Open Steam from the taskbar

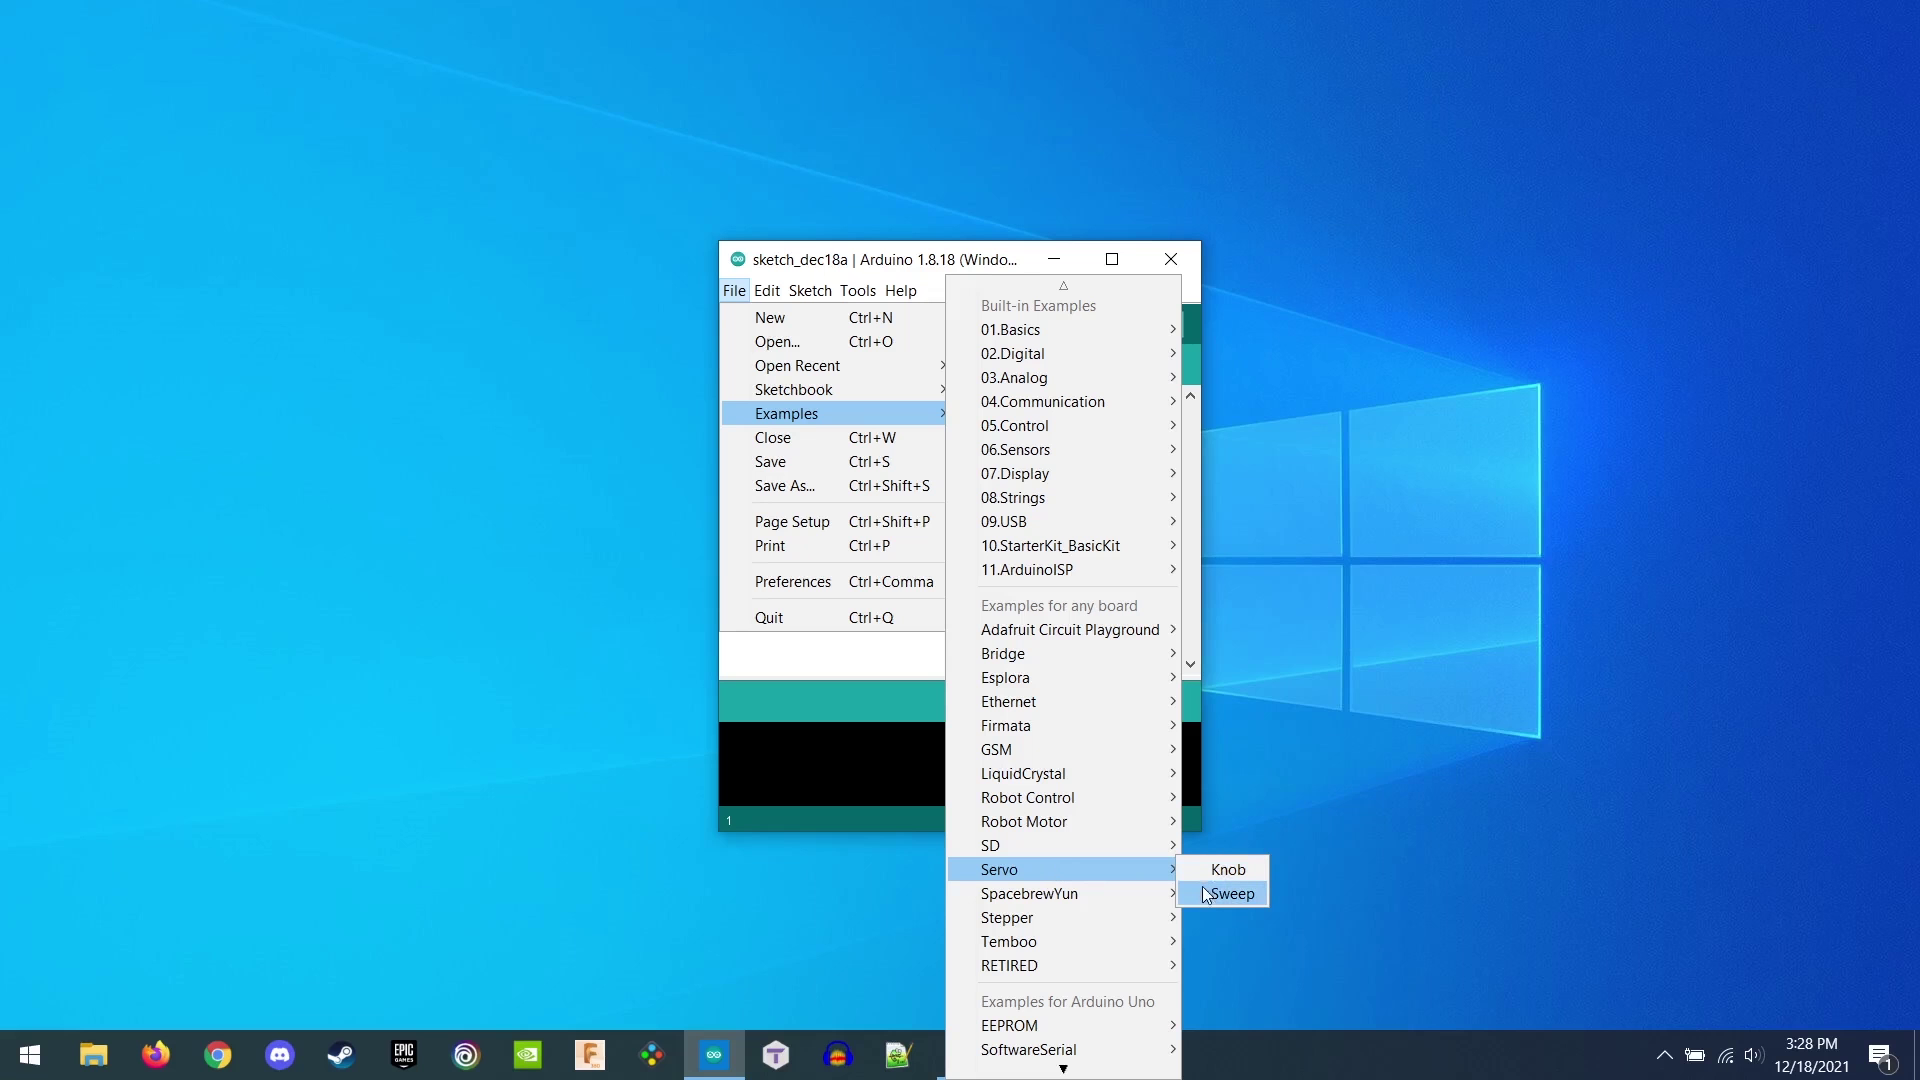pyautogui.click(x=341, y=1055)
